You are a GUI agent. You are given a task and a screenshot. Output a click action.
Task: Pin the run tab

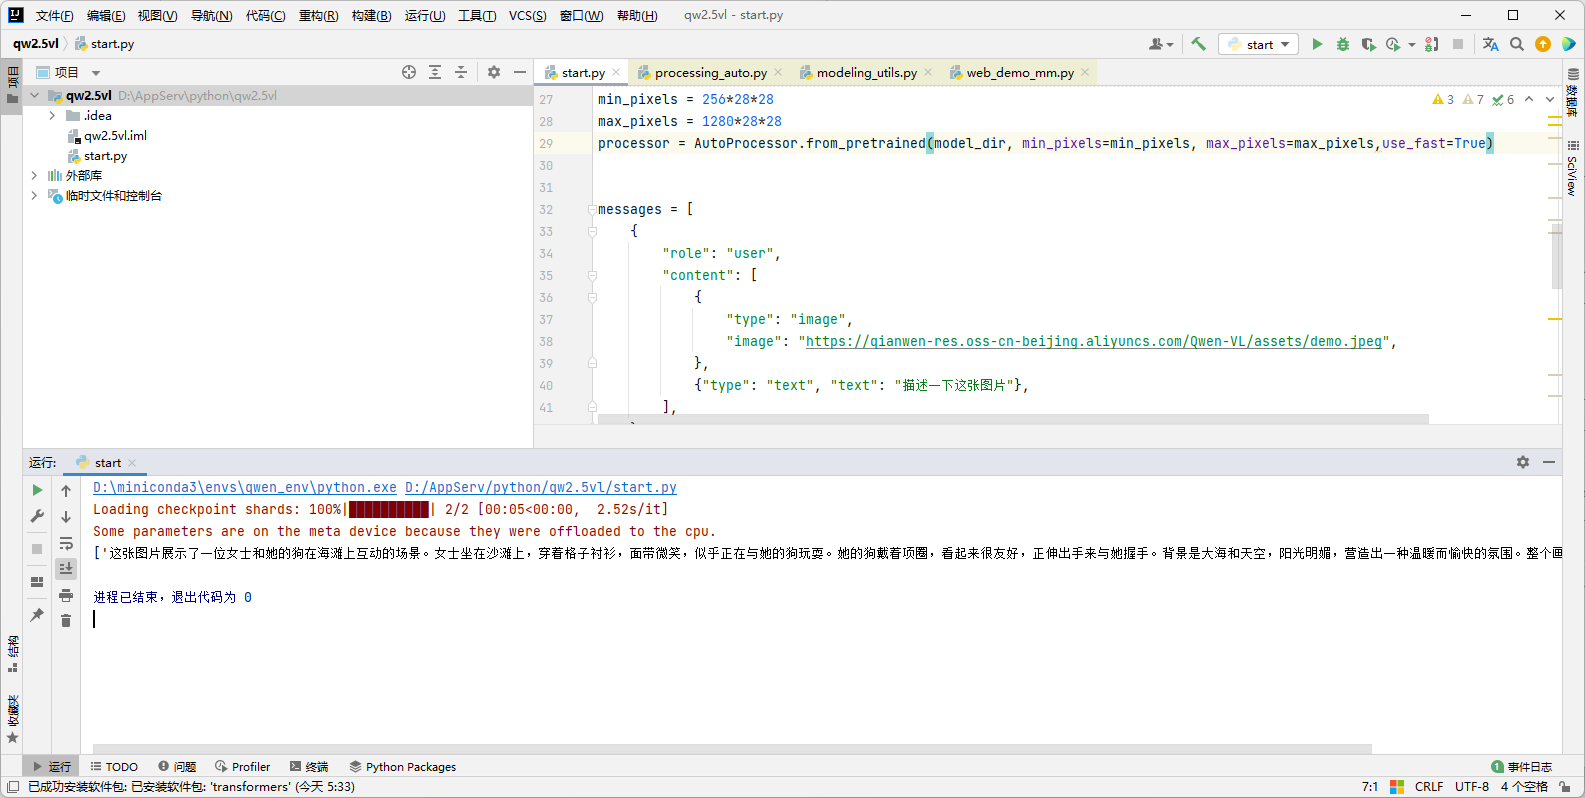point(37,614)
